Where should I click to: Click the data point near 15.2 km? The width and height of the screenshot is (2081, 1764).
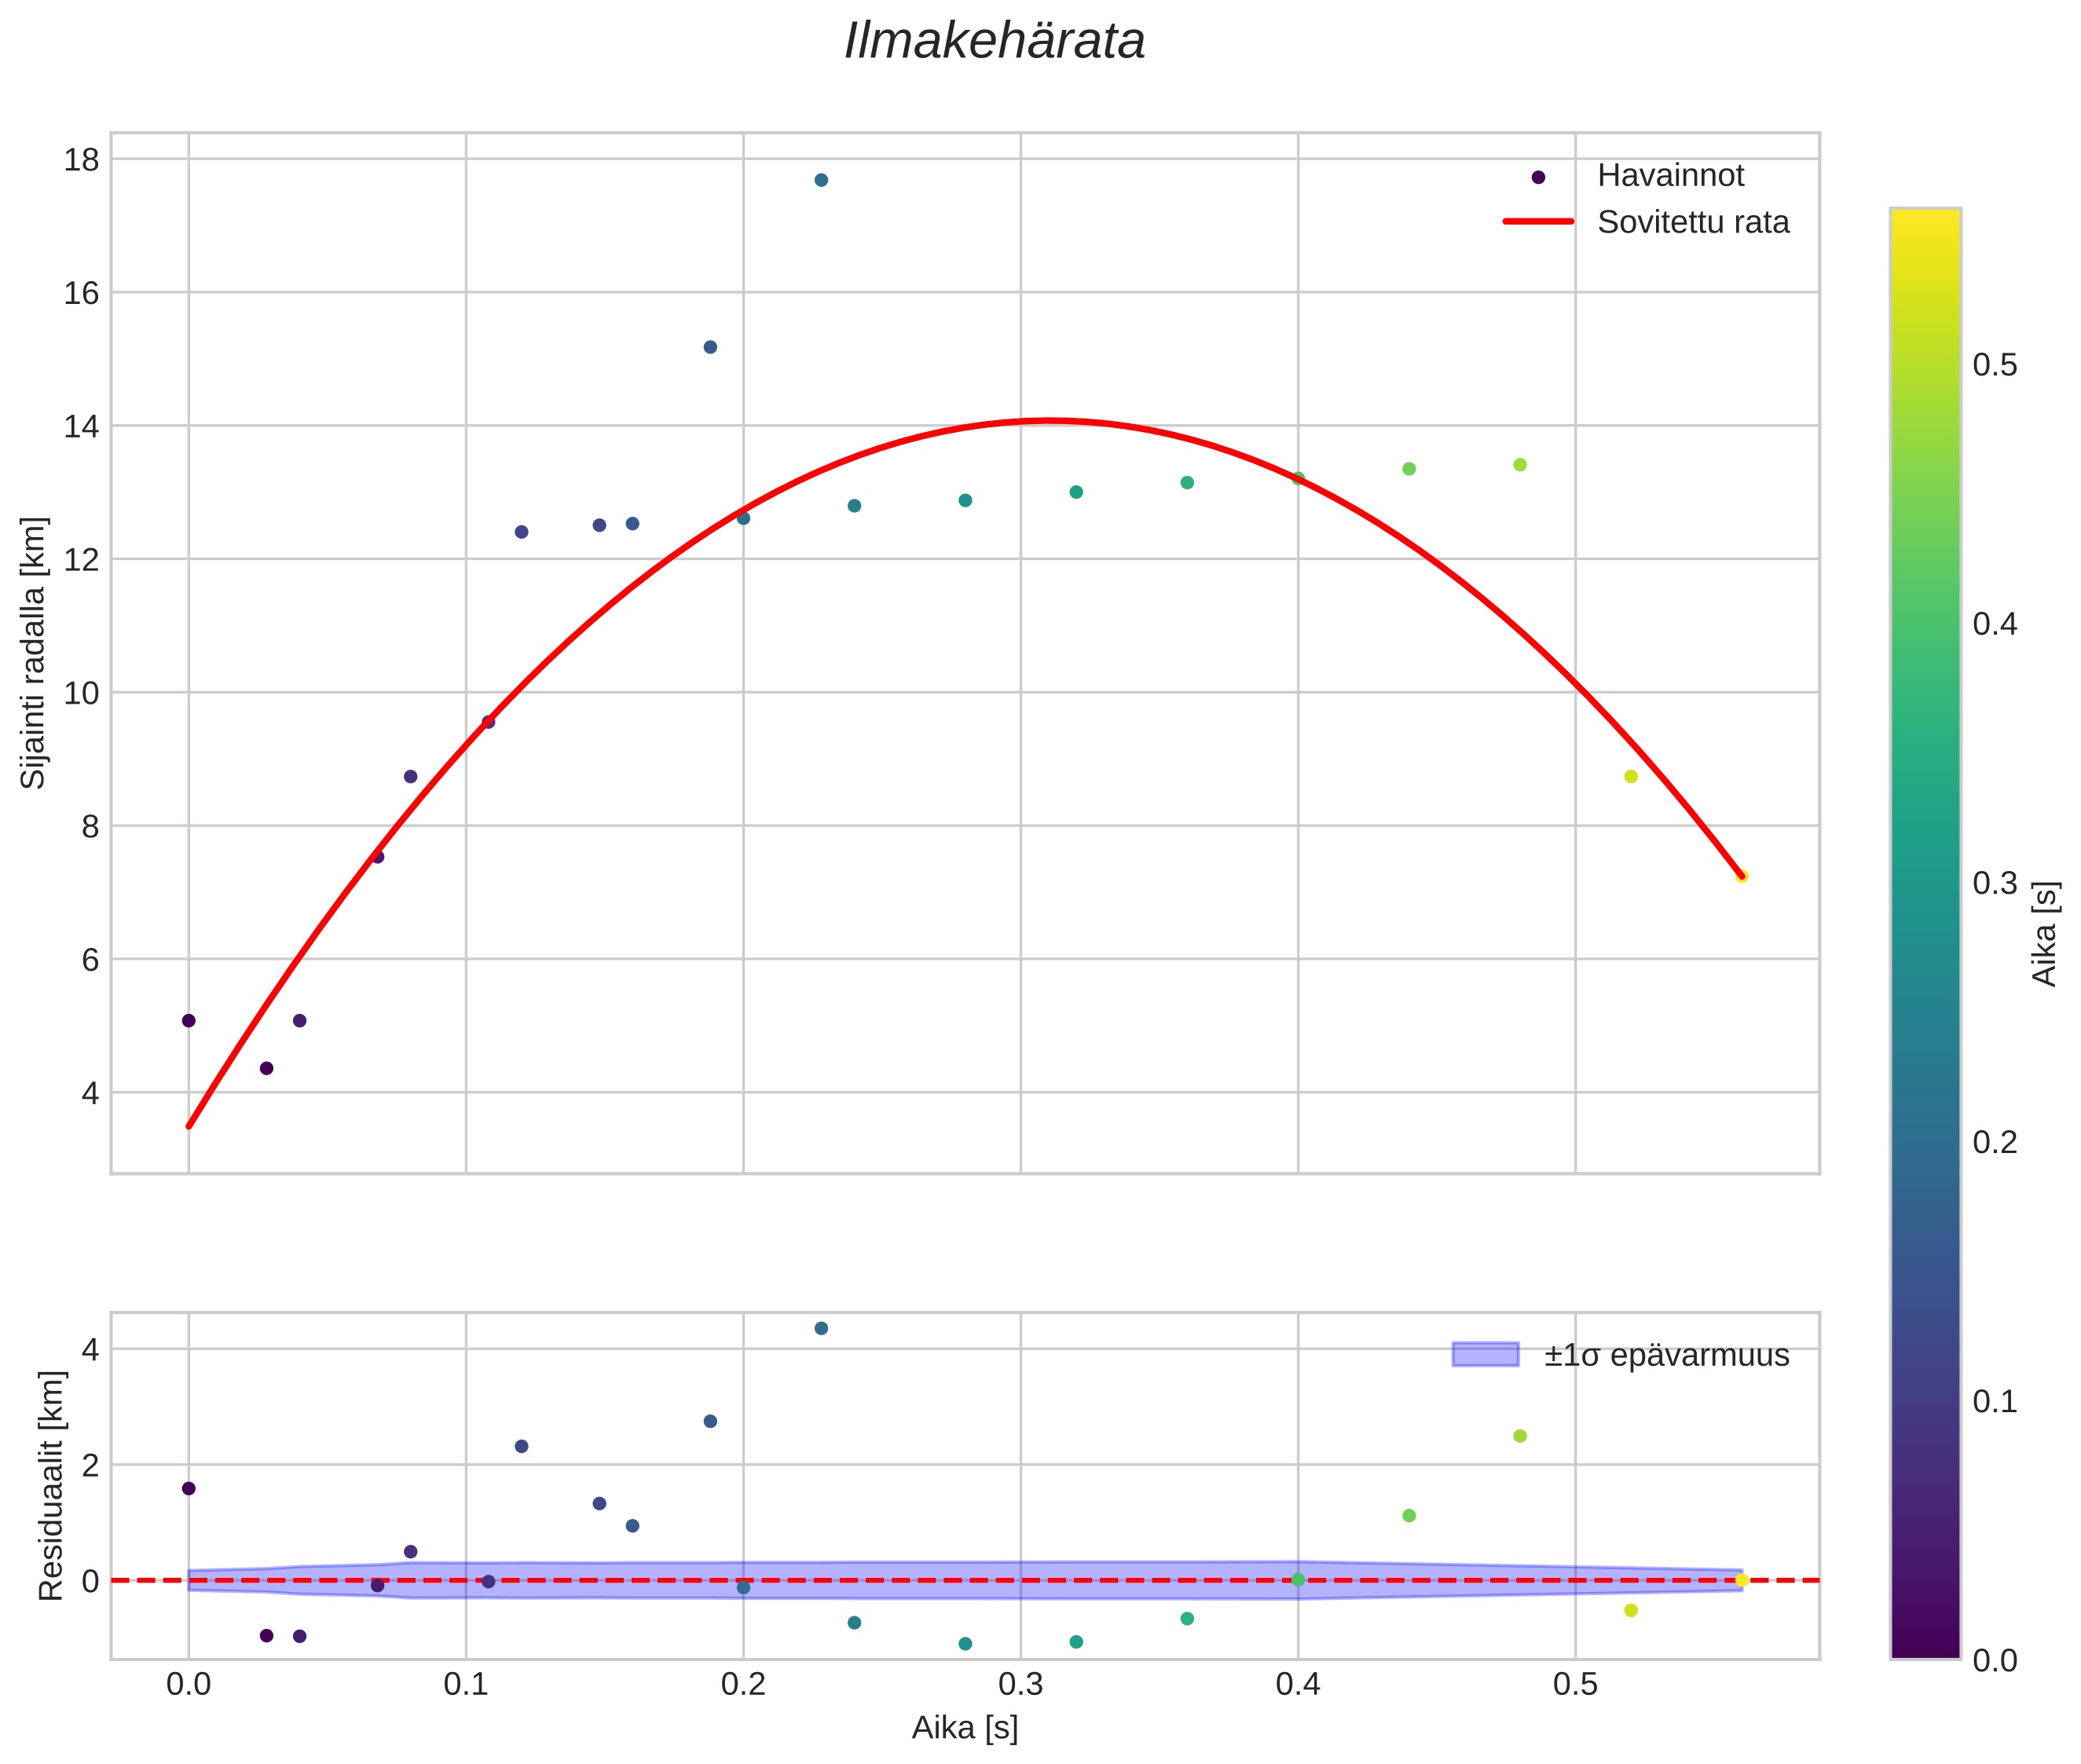coord(710,347)
